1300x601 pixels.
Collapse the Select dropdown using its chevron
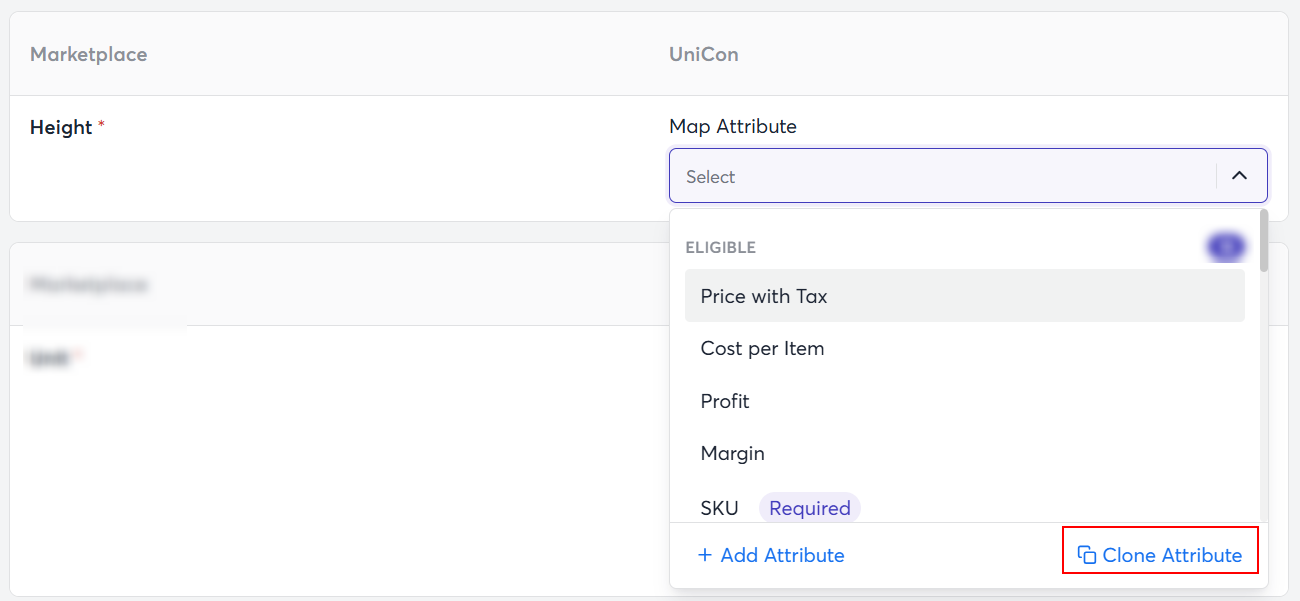[x=1240, y=176]
